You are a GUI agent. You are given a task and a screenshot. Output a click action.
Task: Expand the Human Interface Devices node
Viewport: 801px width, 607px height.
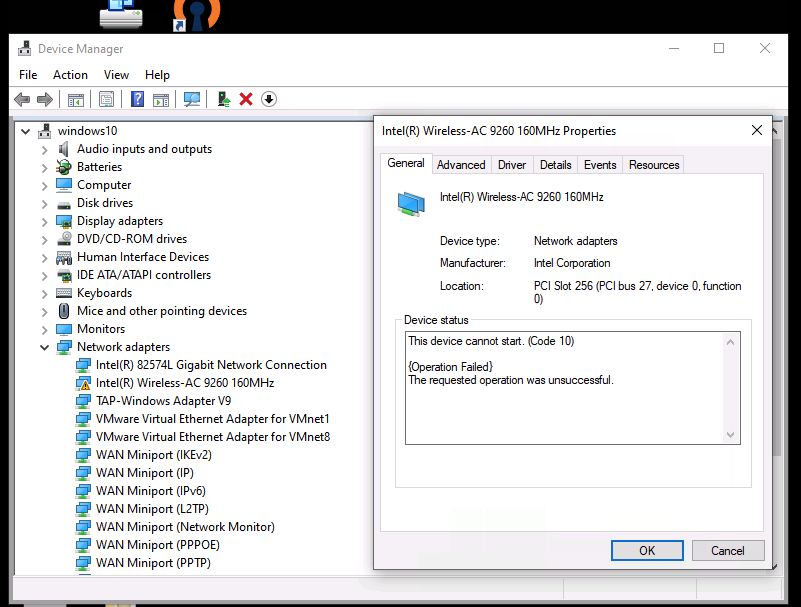click(44, 258)
